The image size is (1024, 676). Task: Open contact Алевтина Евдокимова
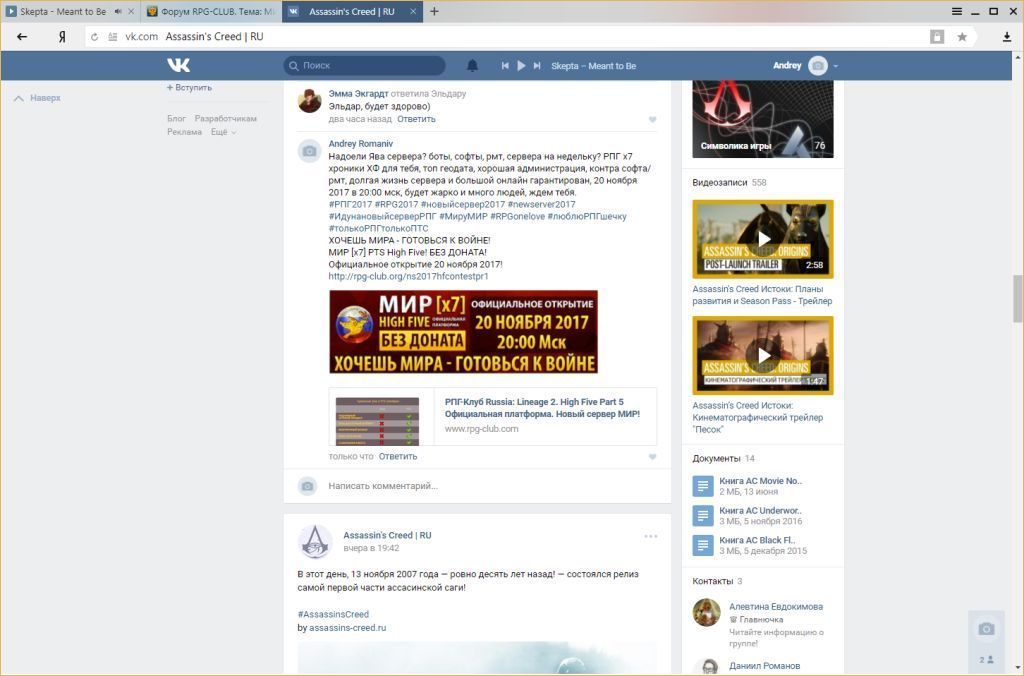[776, 607]
